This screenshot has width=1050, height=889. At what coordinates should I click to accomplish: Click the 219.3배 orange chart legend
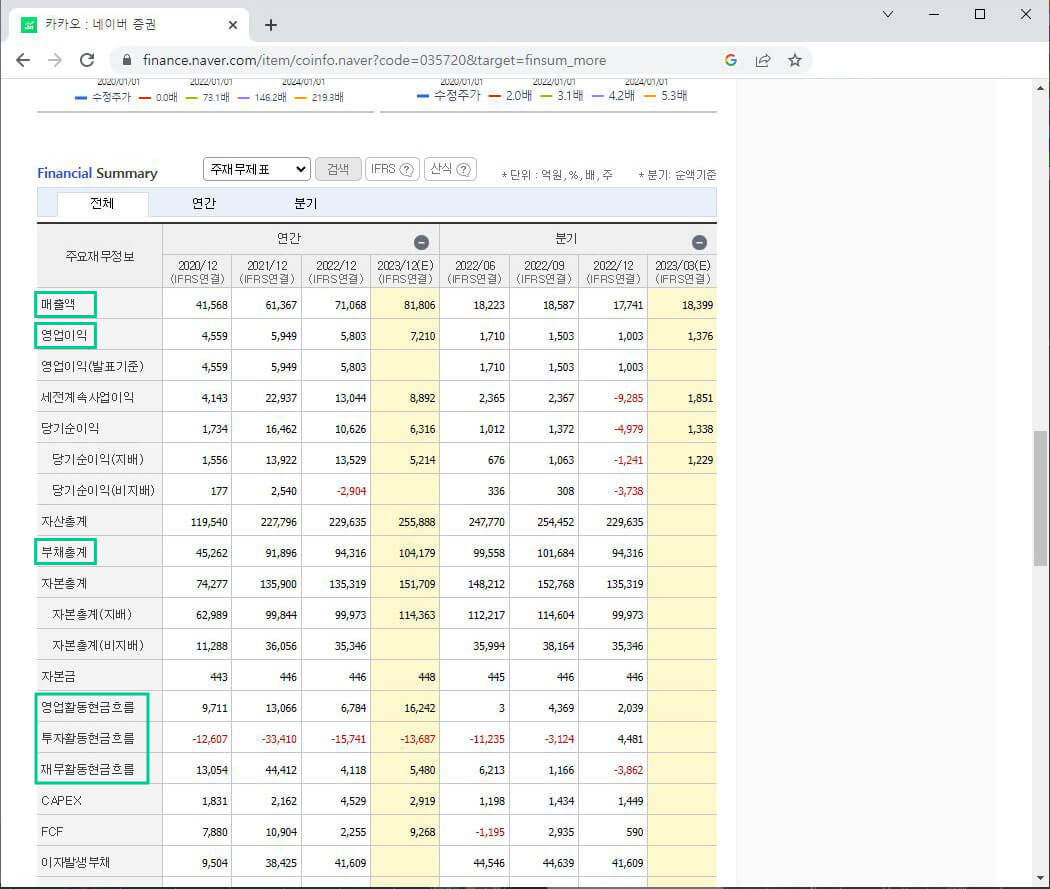pos(319,97)
